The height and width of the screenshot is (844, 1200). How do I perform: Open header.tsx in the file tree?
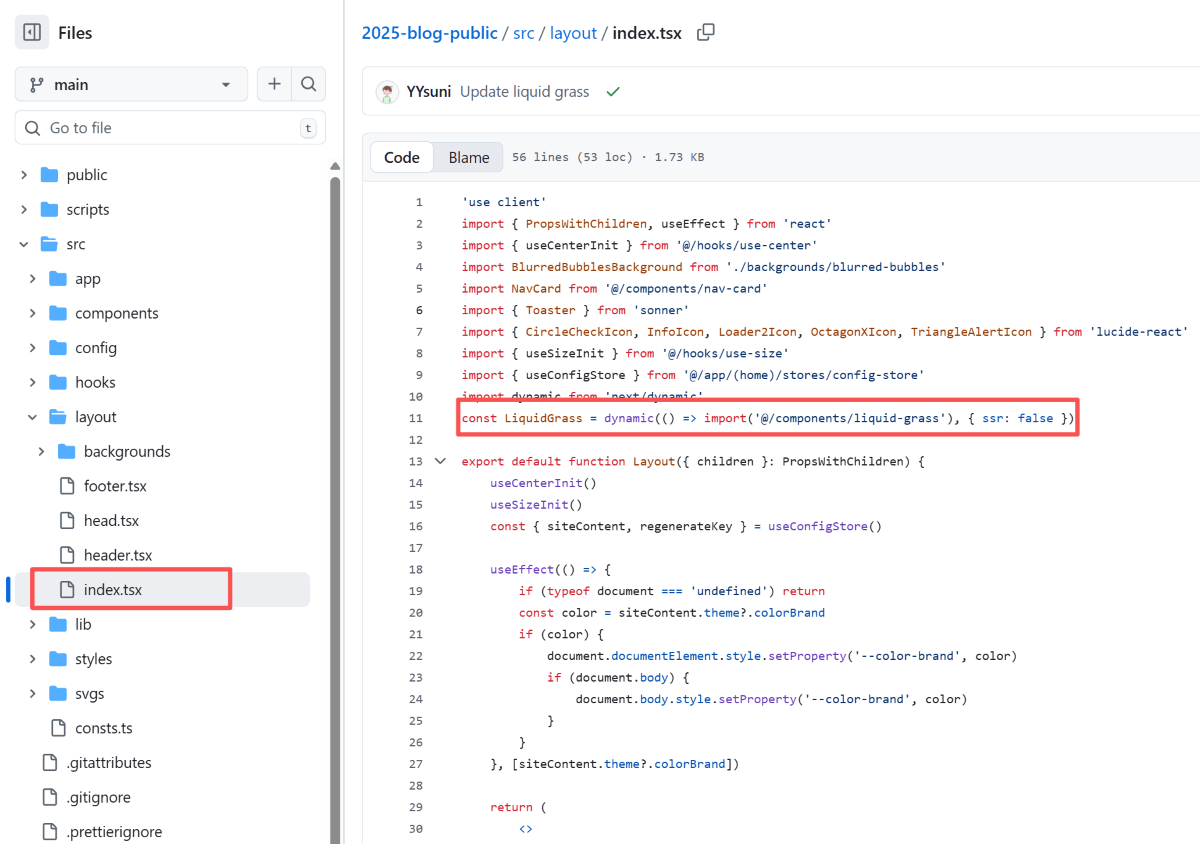tap(117, 555)
